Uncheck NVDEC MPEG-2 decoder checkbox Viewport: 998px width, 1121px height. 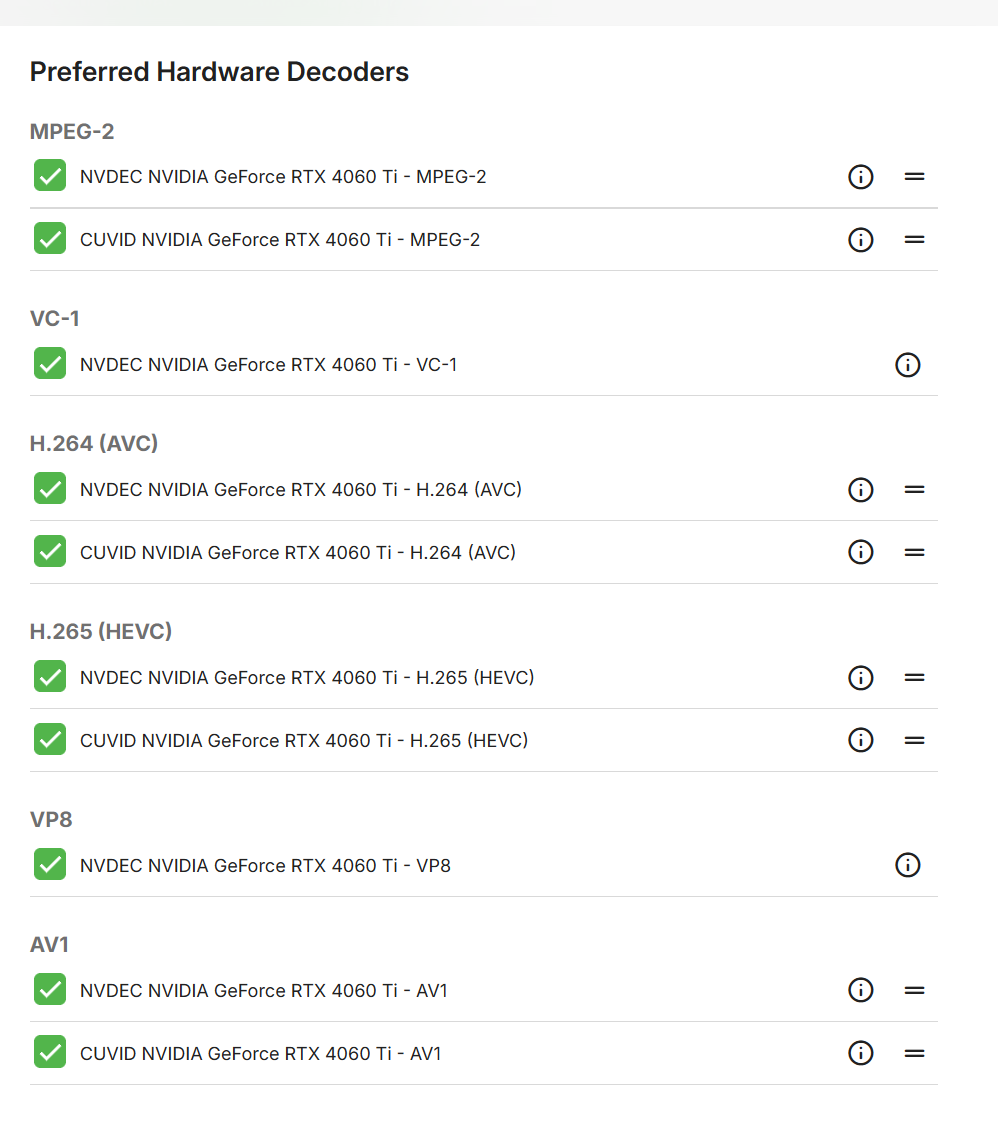click(x=50, y=176)
